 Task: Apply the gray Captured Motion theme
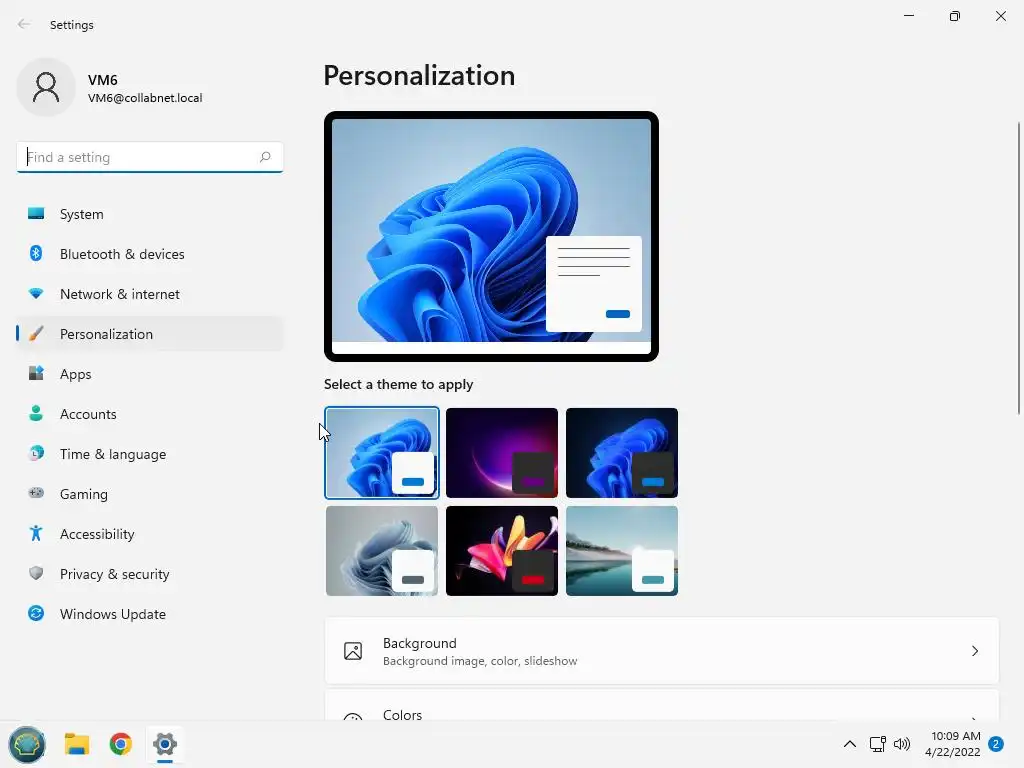(x=382, y=551)
